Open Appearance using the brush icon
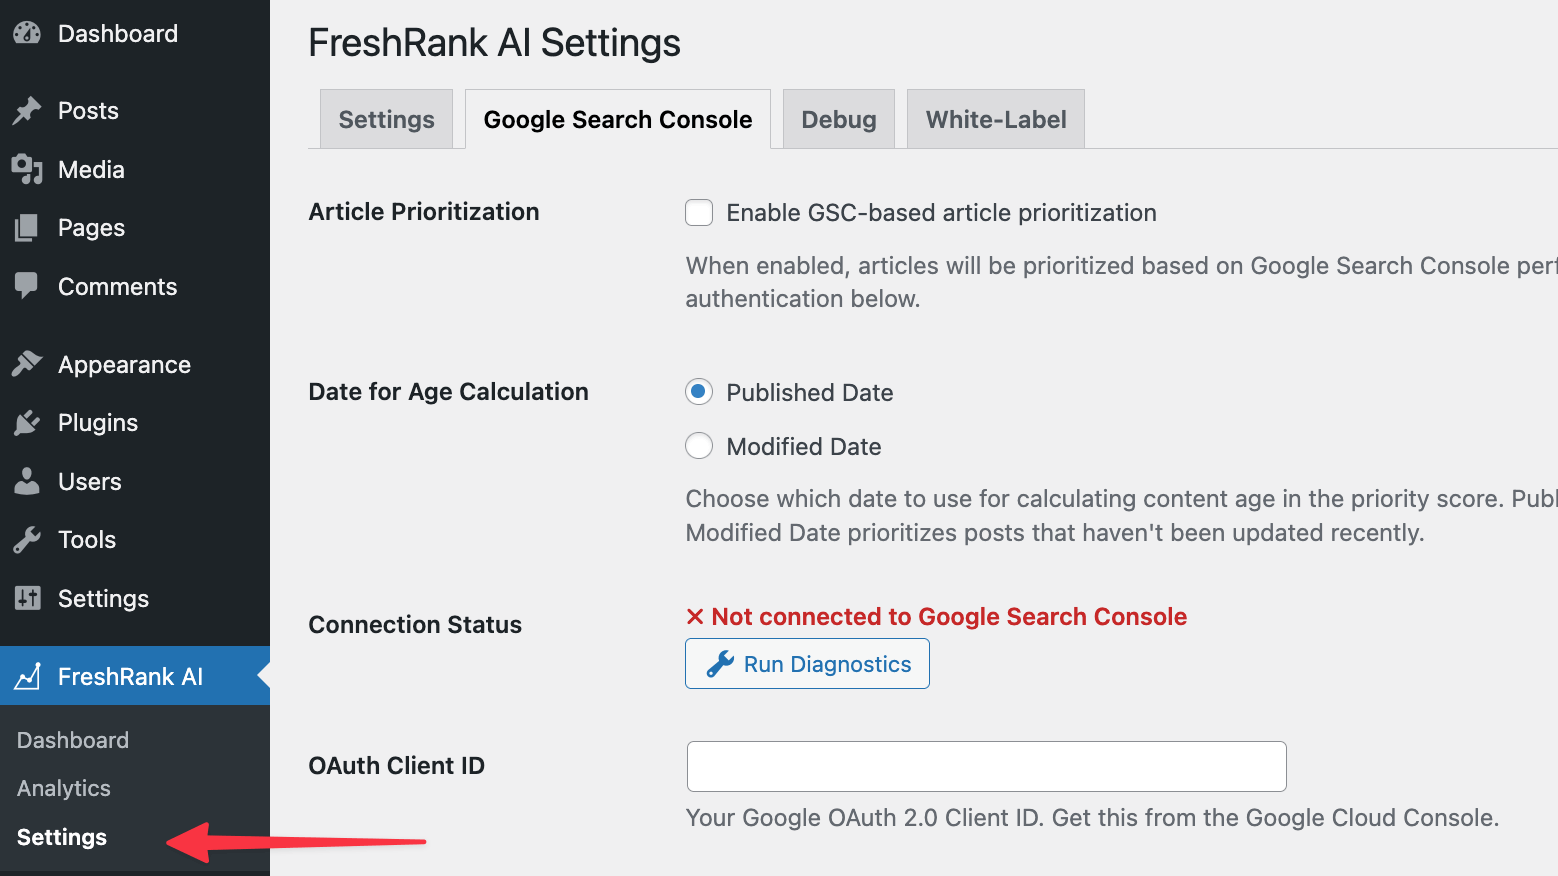This screenshot has height=876, width=1558. pyautogui.click(x=28, y=363)
